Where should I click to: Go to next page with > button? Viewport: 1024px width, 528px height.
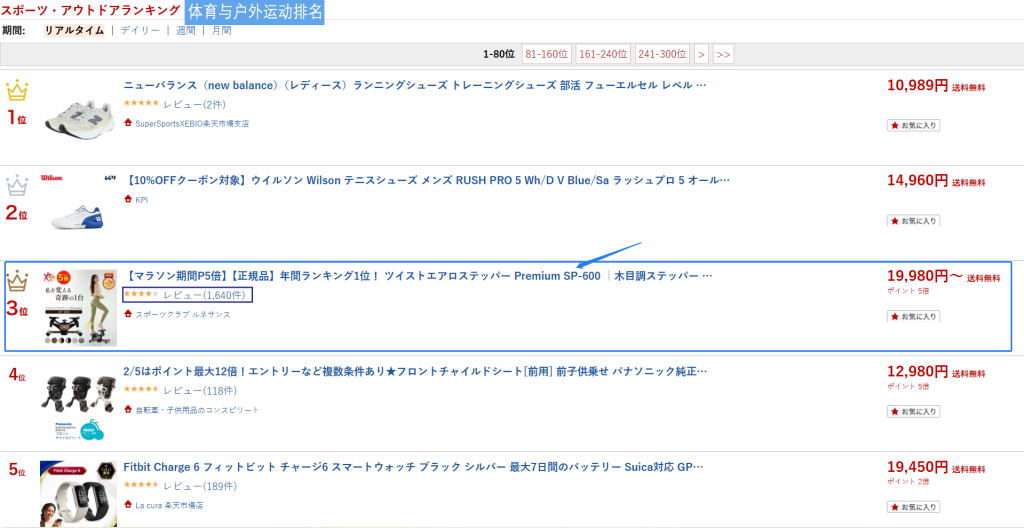[x=701, y=54]
